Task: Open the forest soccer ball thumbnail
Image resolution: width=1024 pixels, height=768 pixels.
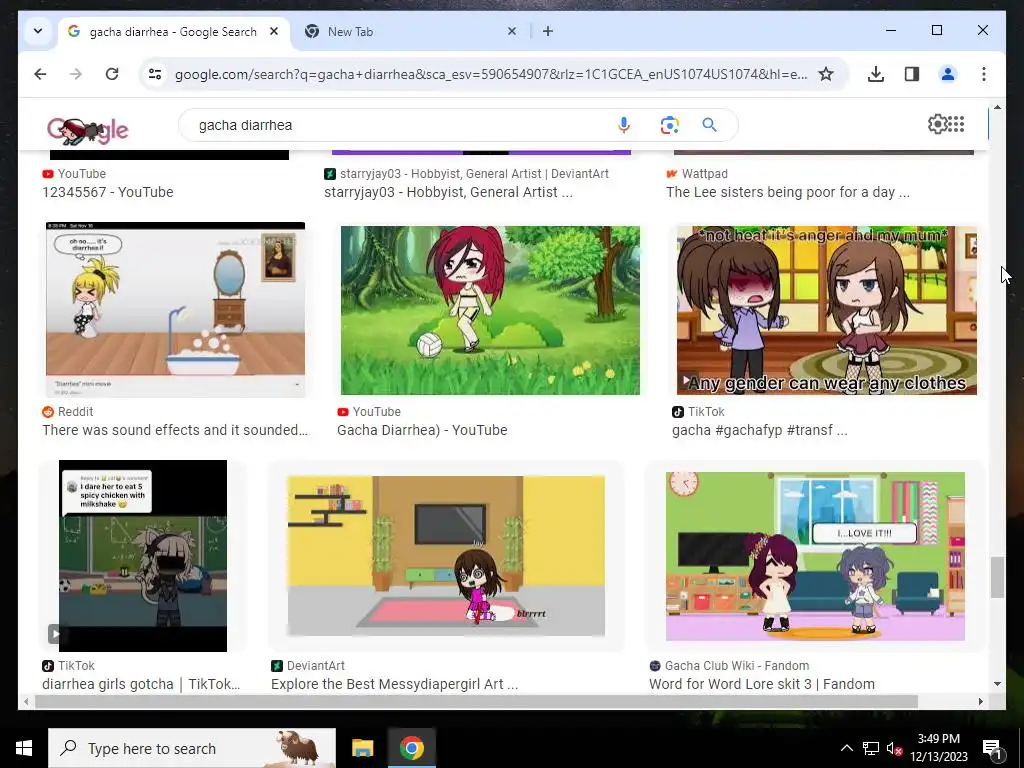Action: point(490,310)
